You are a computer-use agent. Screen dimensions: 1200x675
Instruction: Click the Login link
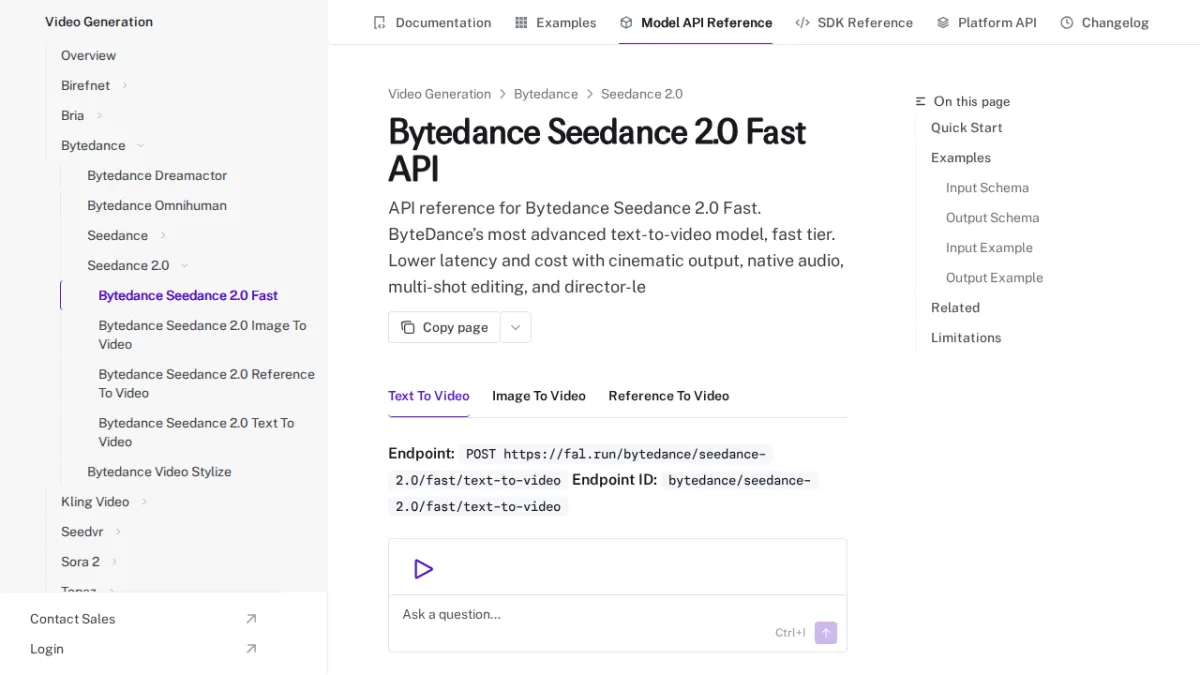point(47,649)
